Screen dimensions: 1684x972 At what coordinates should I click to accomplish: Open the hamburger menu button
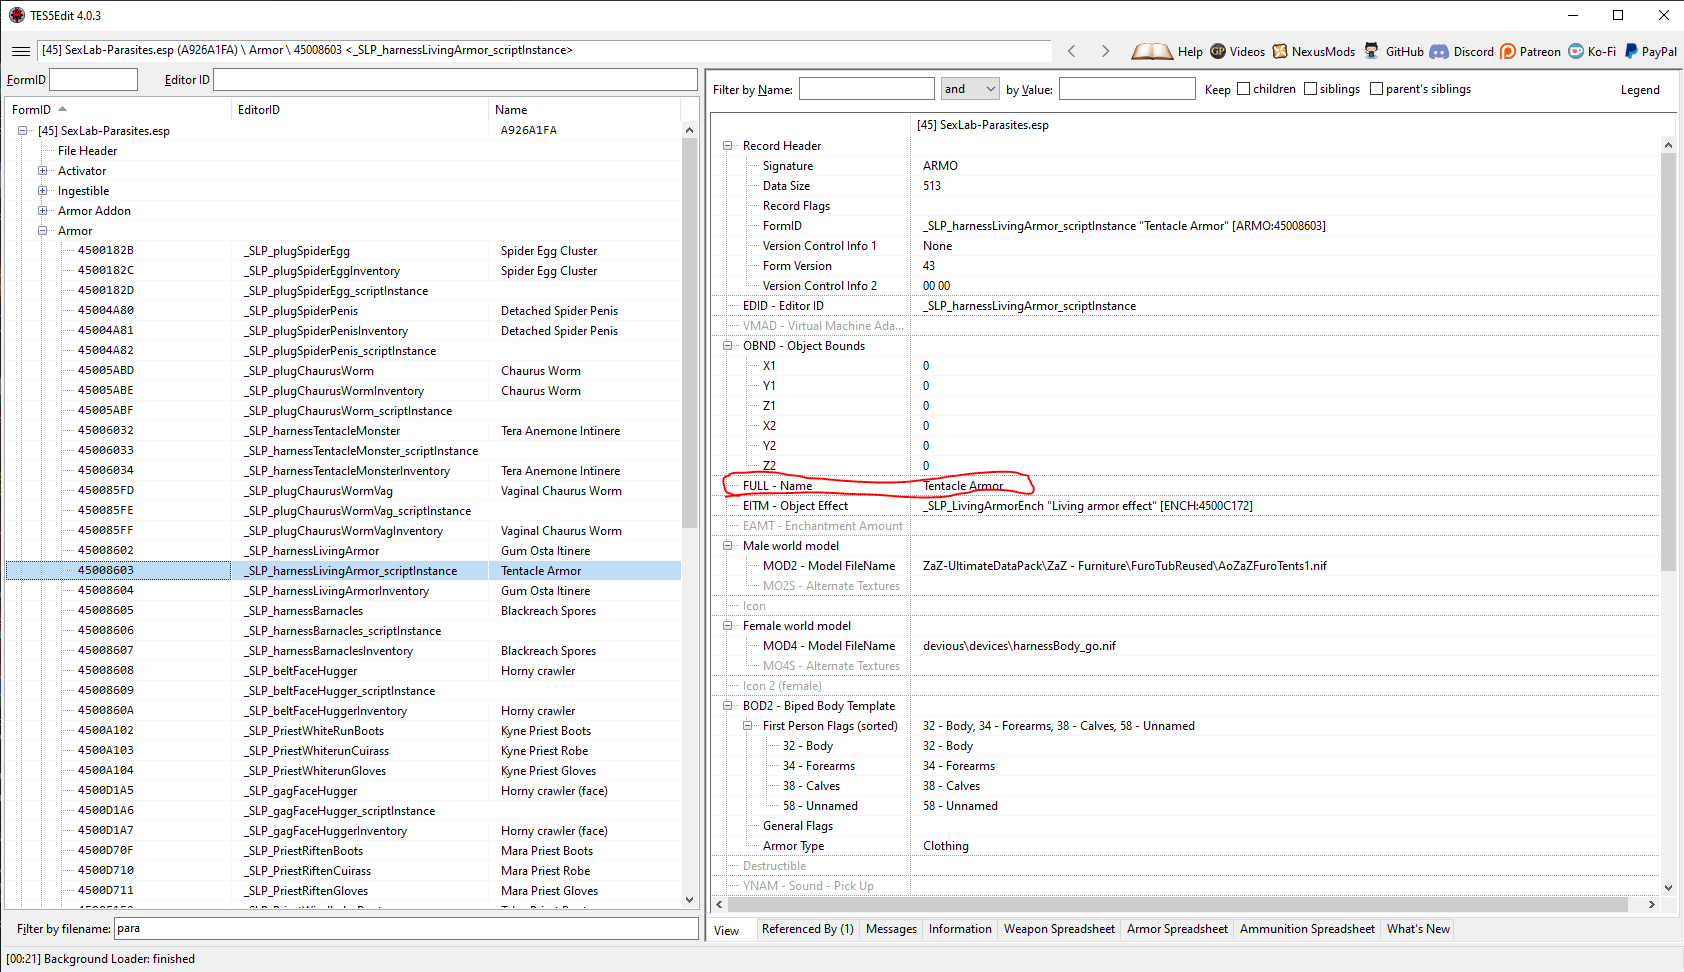coord(20,51)
